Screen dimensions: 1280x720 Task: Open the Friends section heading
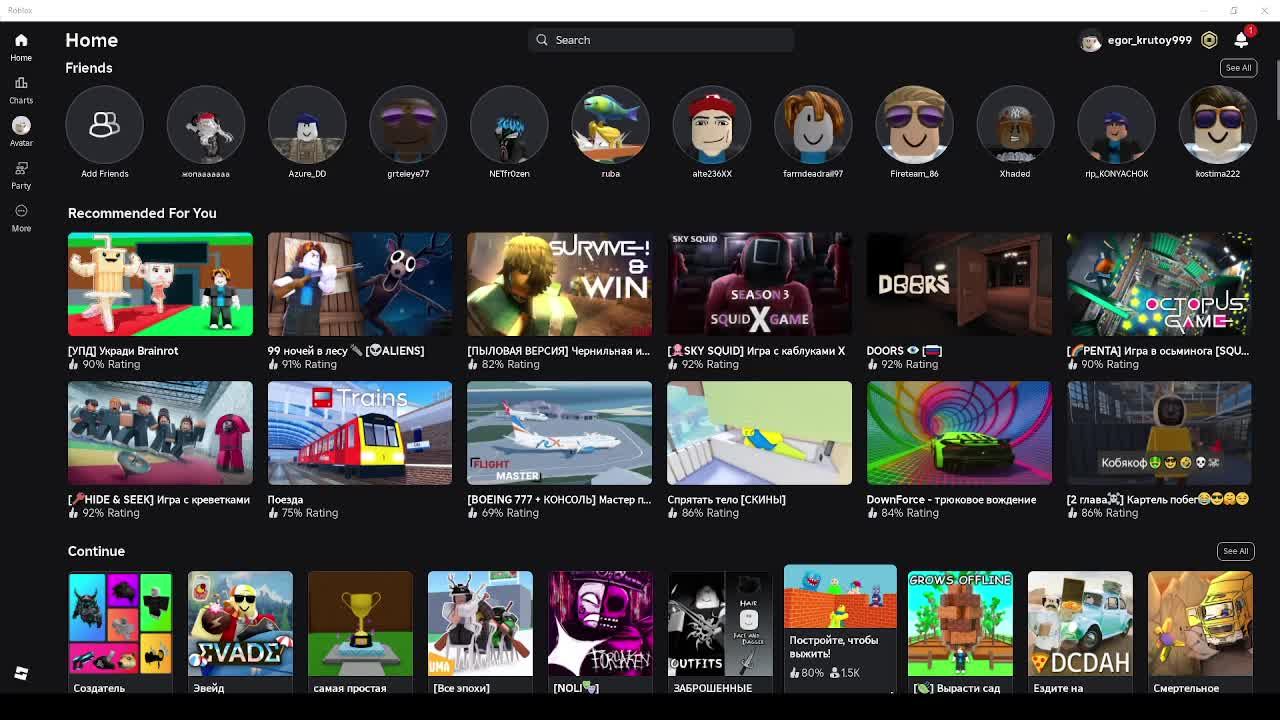tap(89, 68)
